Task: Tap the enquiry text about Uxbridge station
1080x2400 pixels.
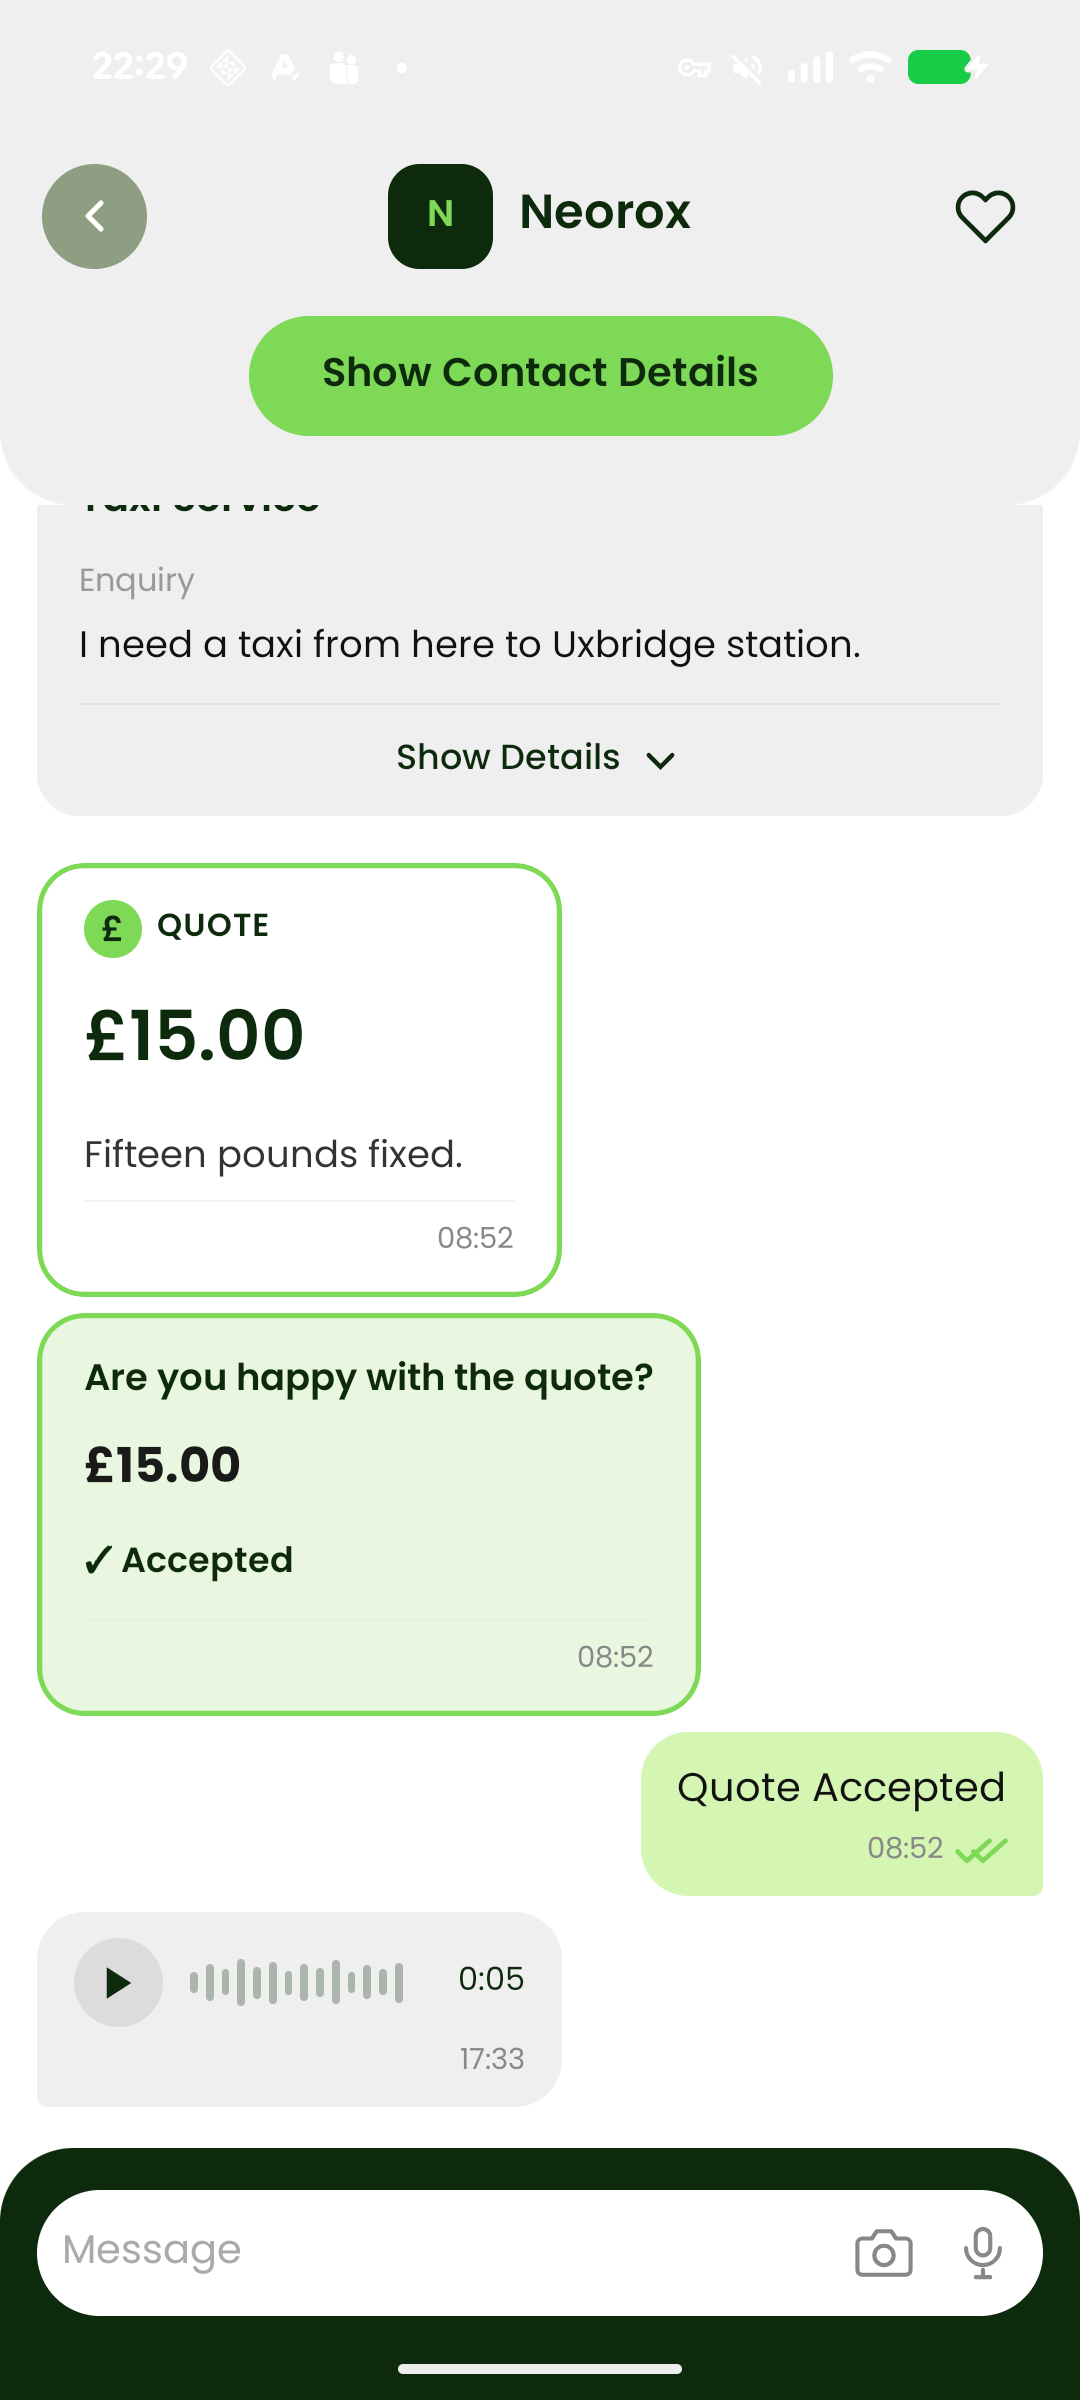Action: point(470,645)
